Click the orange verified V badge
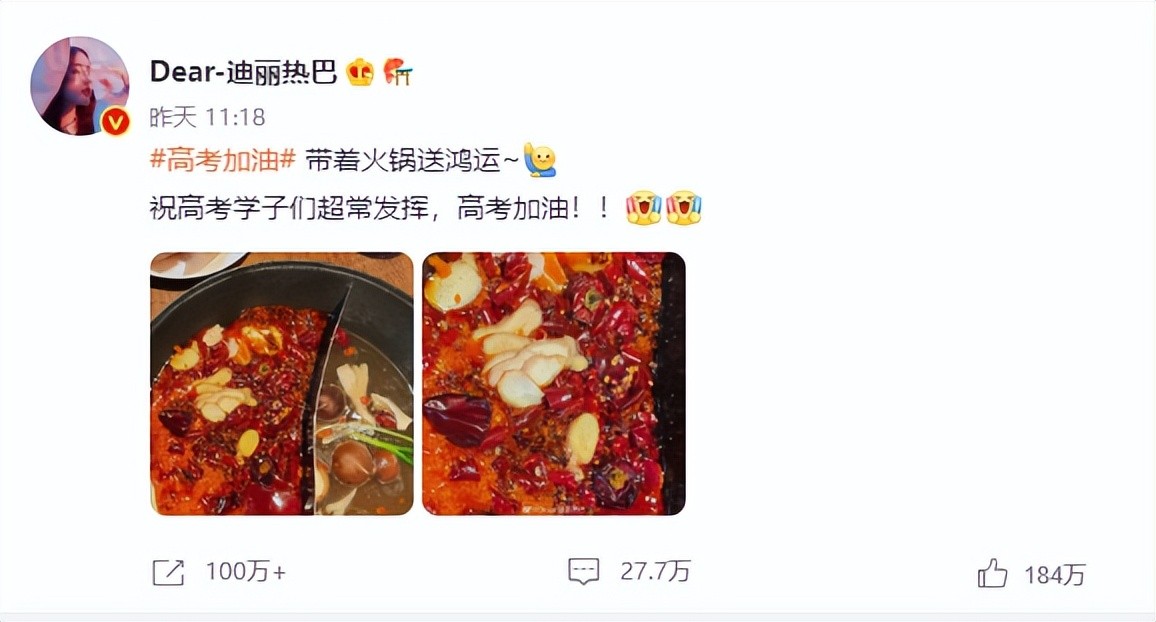The height and width of the screenshot is (622, 1156). (x=115, y=122)
